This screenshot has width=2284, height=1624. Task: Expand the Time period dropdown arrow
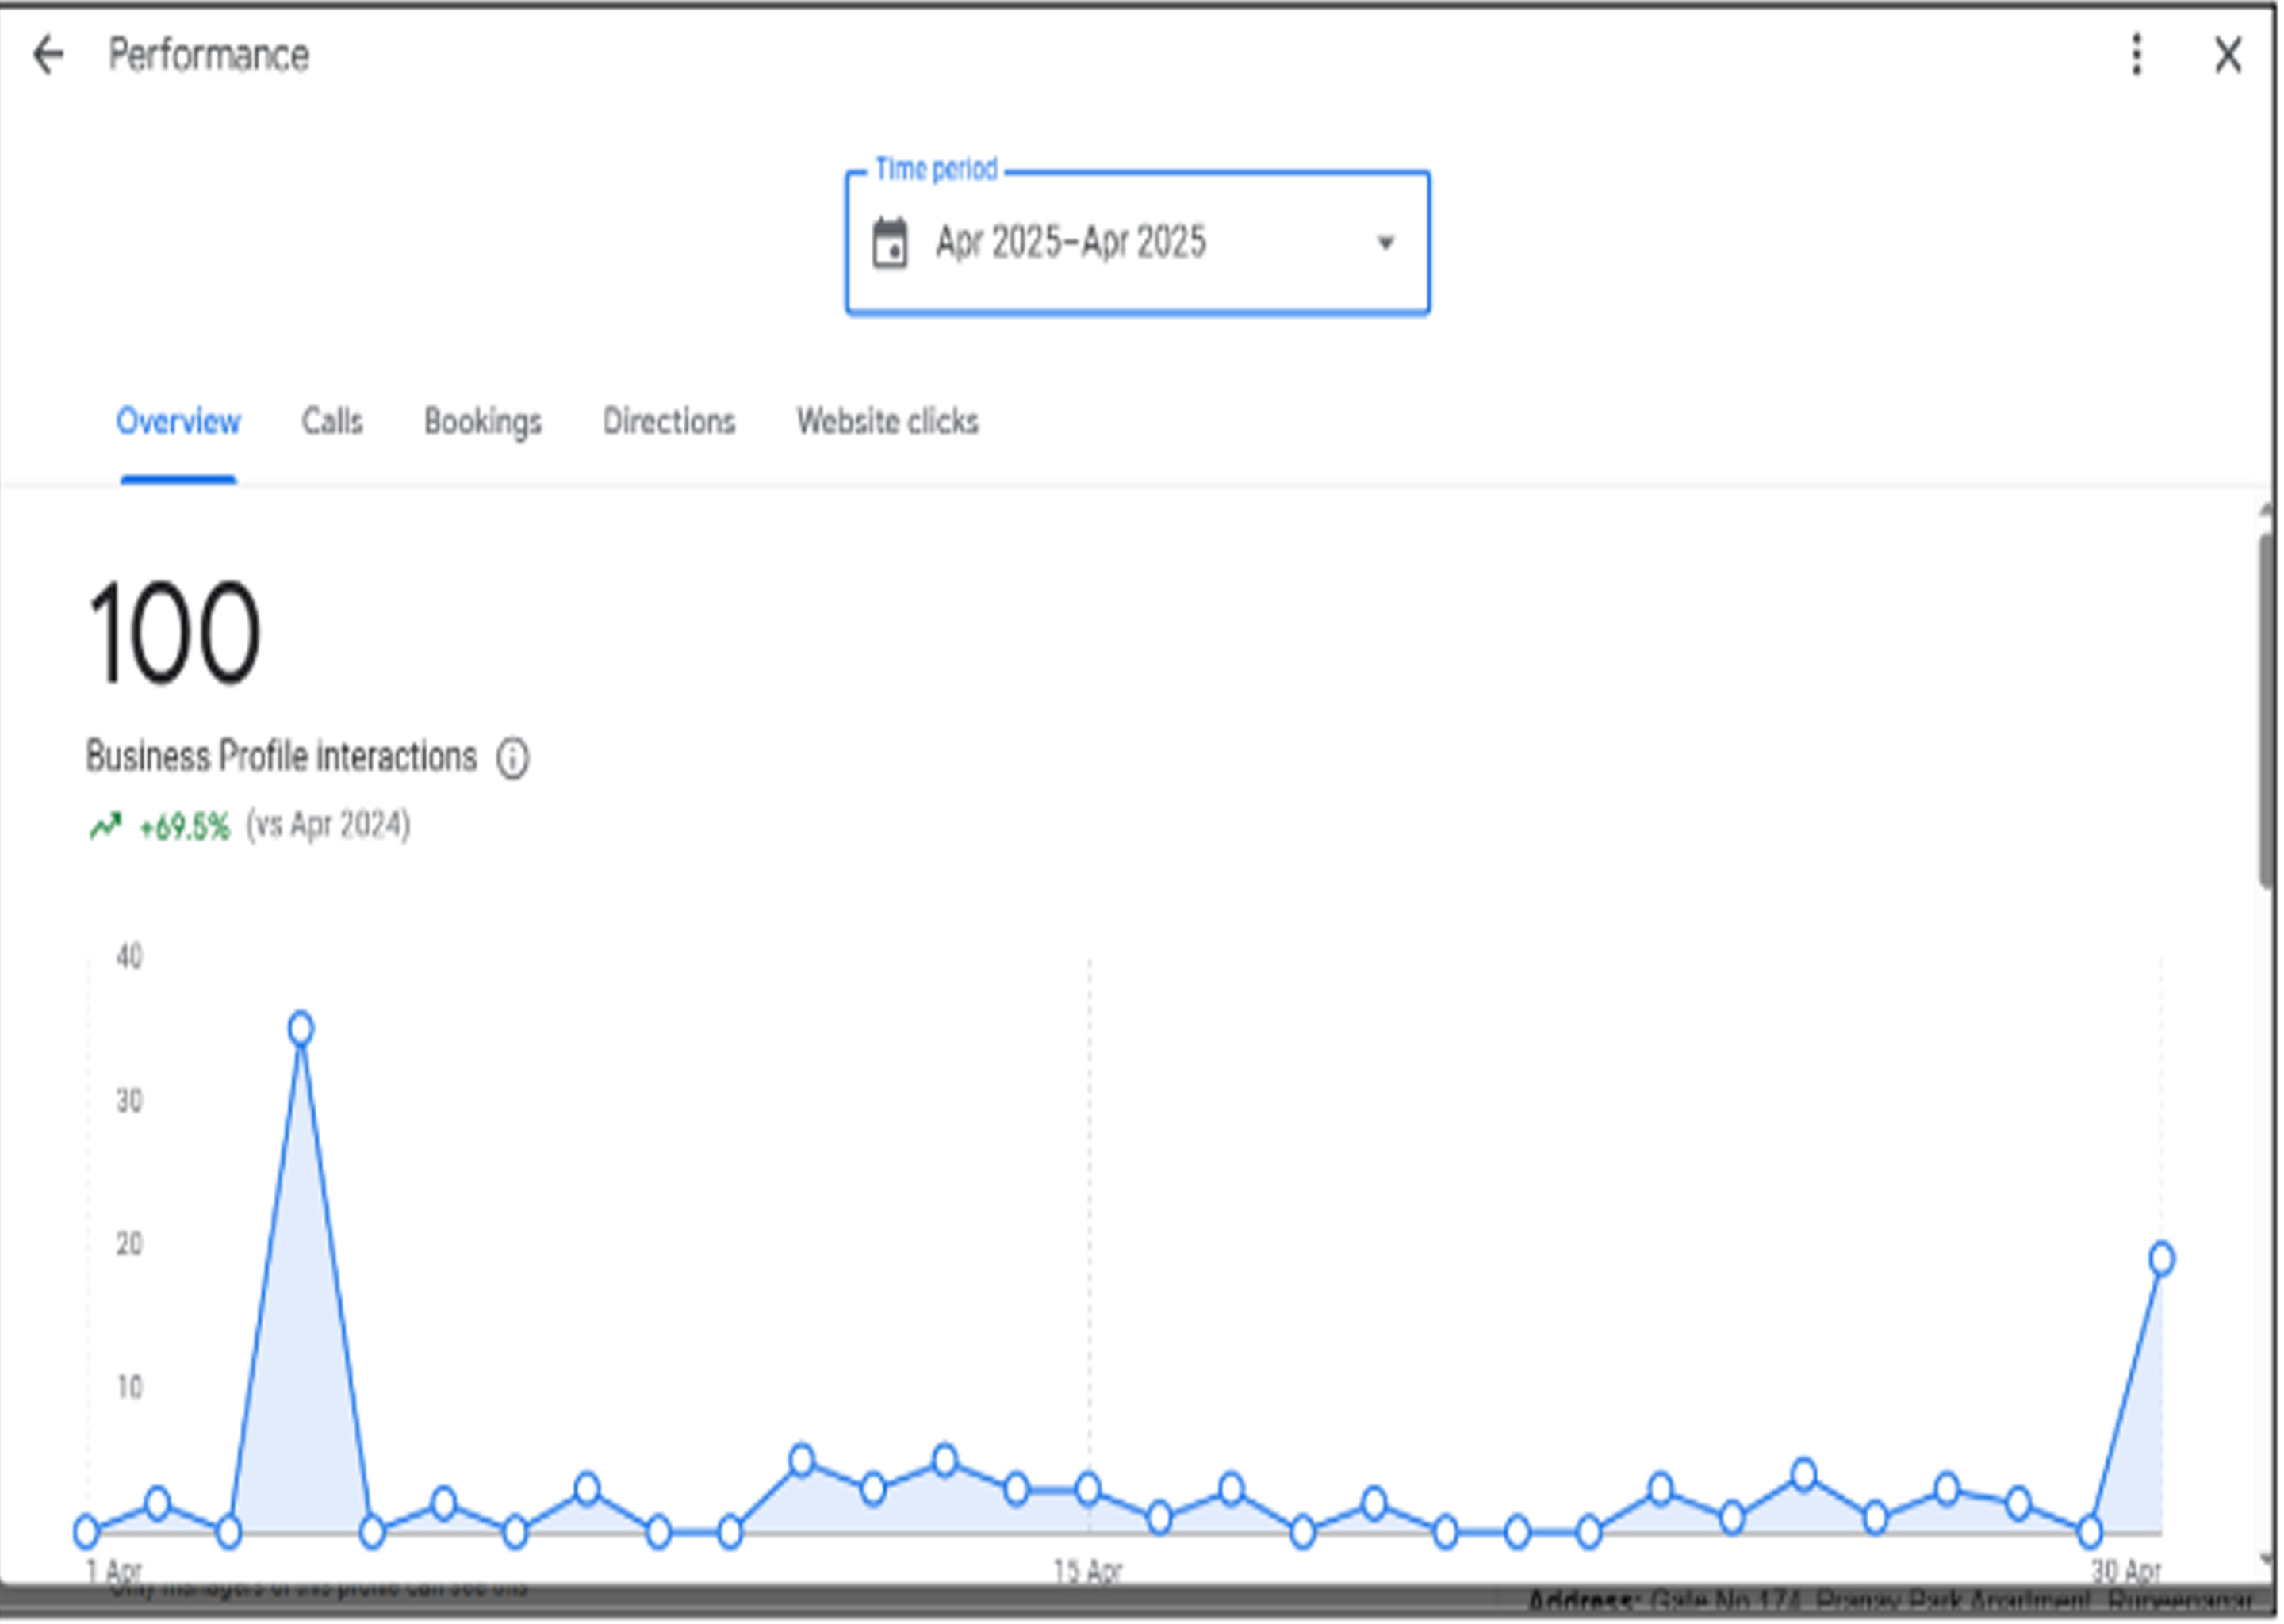click(1385, 243)
